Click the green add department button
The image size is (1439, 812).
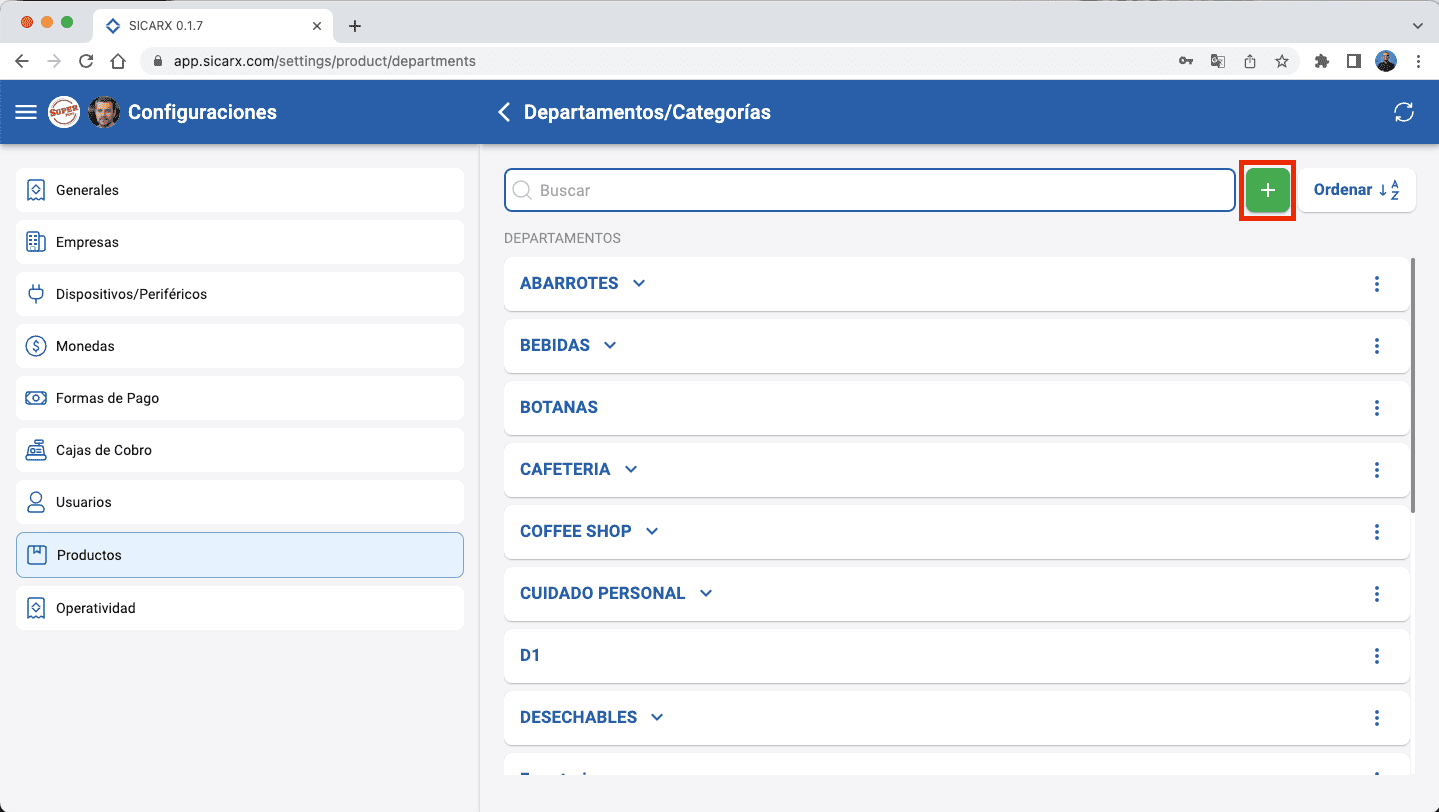pos(1267,190)
